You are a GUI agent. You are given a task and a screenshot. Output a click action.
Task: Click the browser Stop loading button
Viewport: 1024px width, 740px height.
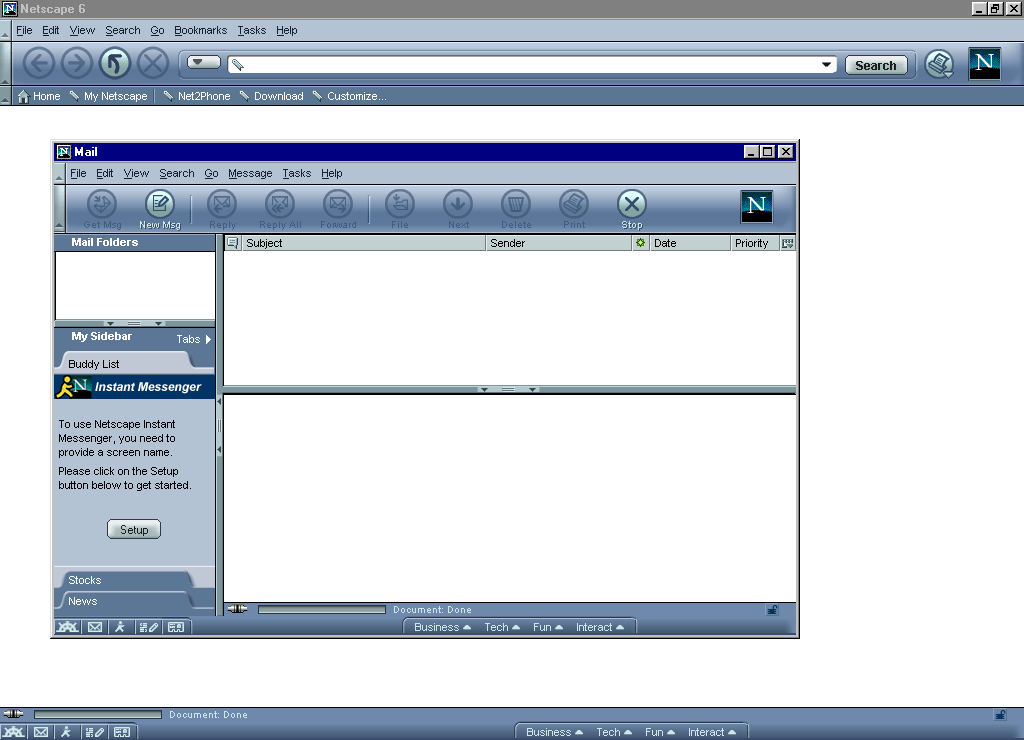[153, 64]
